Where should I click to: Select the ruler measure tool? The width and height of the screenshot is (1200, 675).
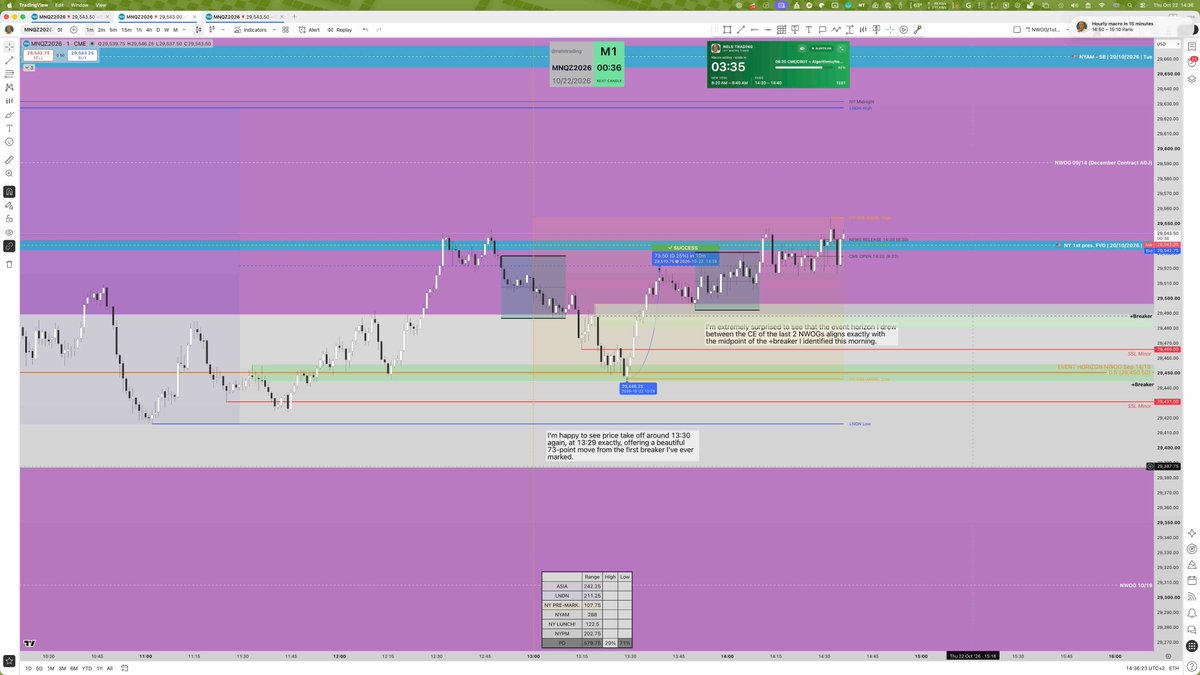click(10, 160)
